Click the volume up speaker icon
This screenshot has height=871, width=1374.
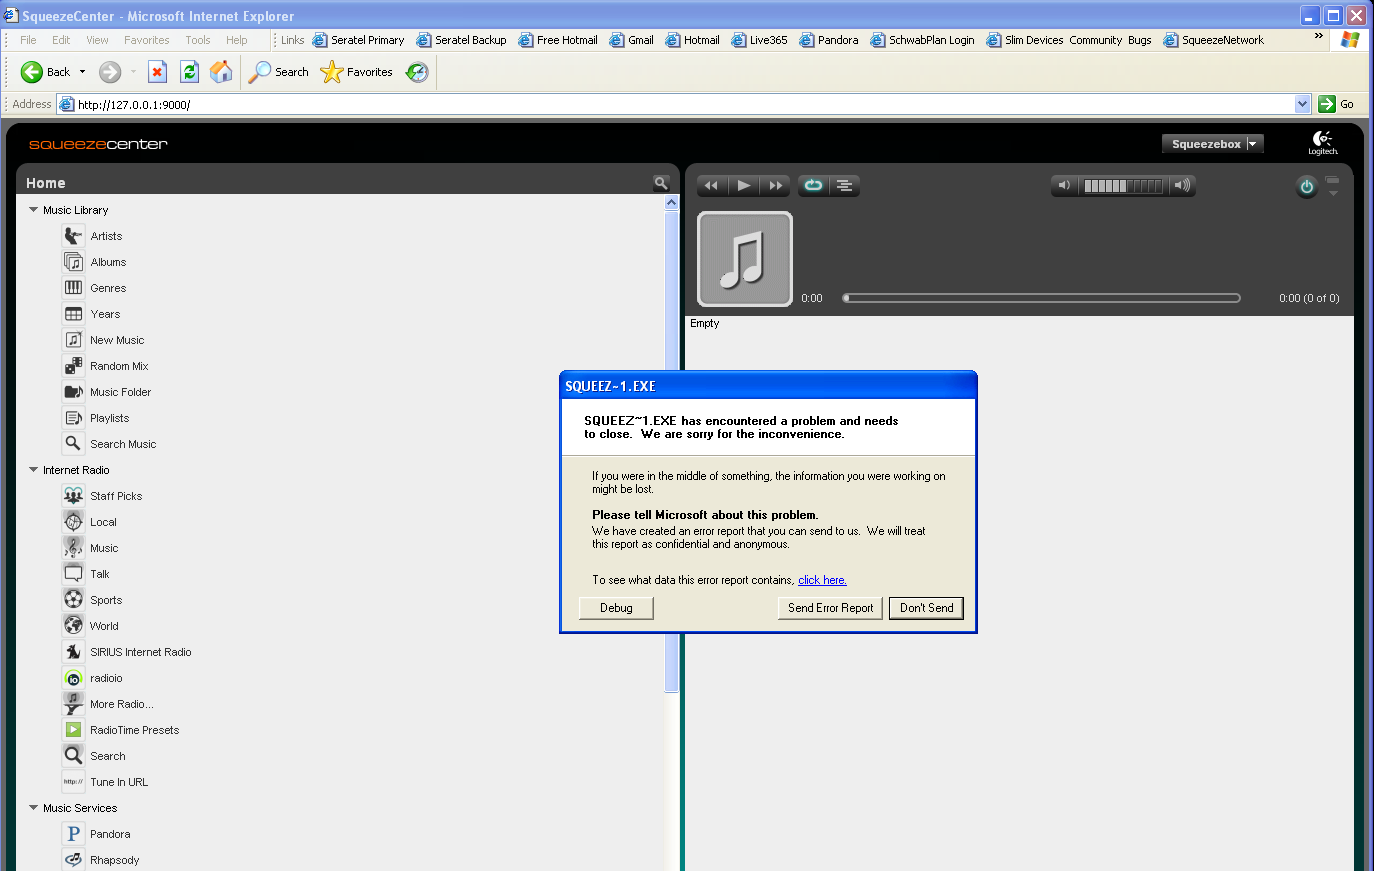1182,185
